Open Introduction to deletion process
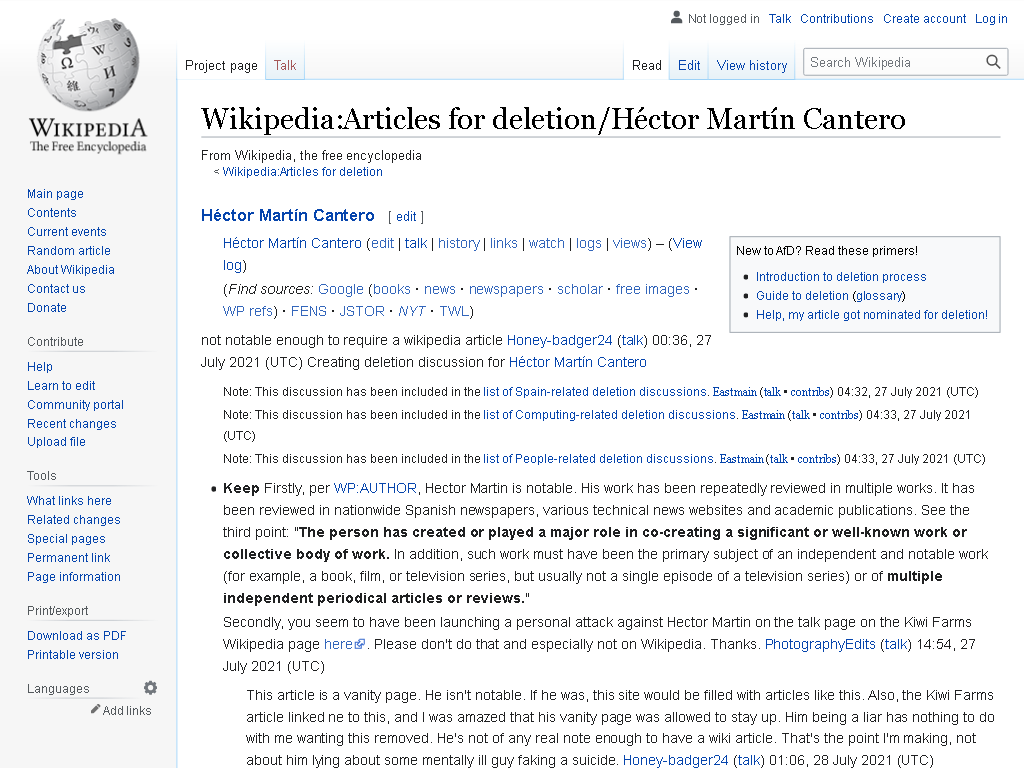This screenshot has width=1024, height=768. tap(840, 276)
